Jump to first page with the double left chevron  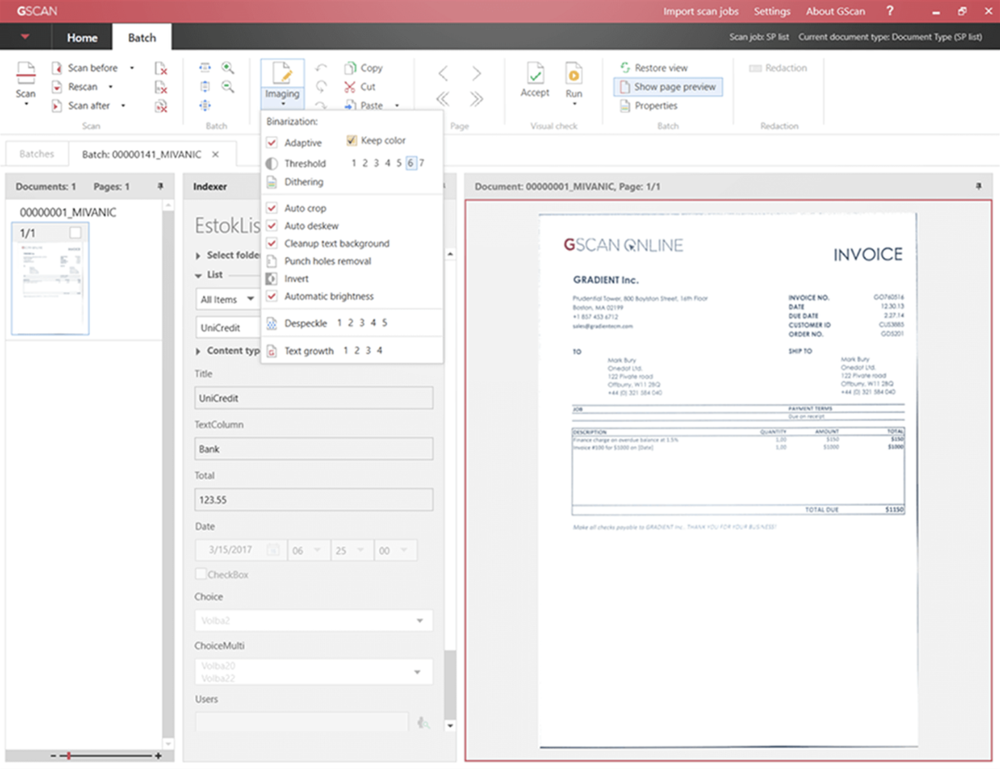(443, 99)
